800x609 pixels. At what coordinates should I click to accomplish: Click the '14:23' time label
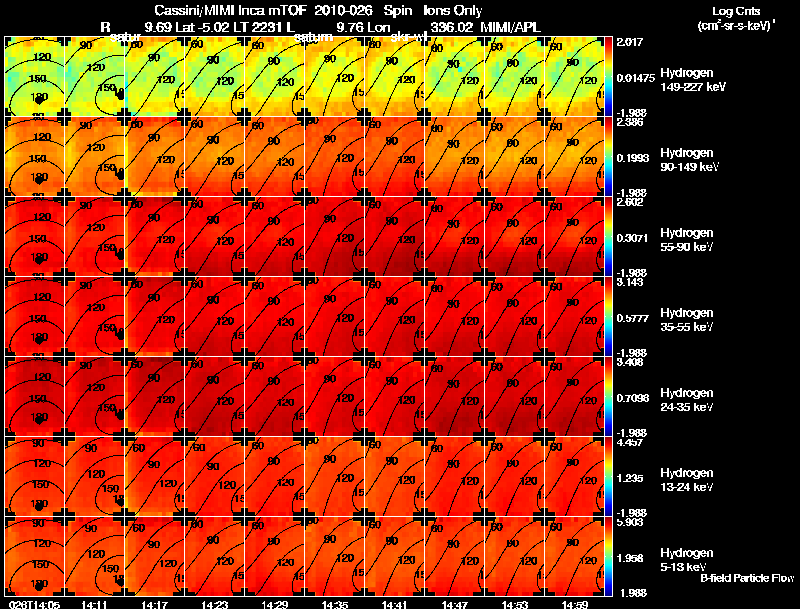tap(214, 605)
